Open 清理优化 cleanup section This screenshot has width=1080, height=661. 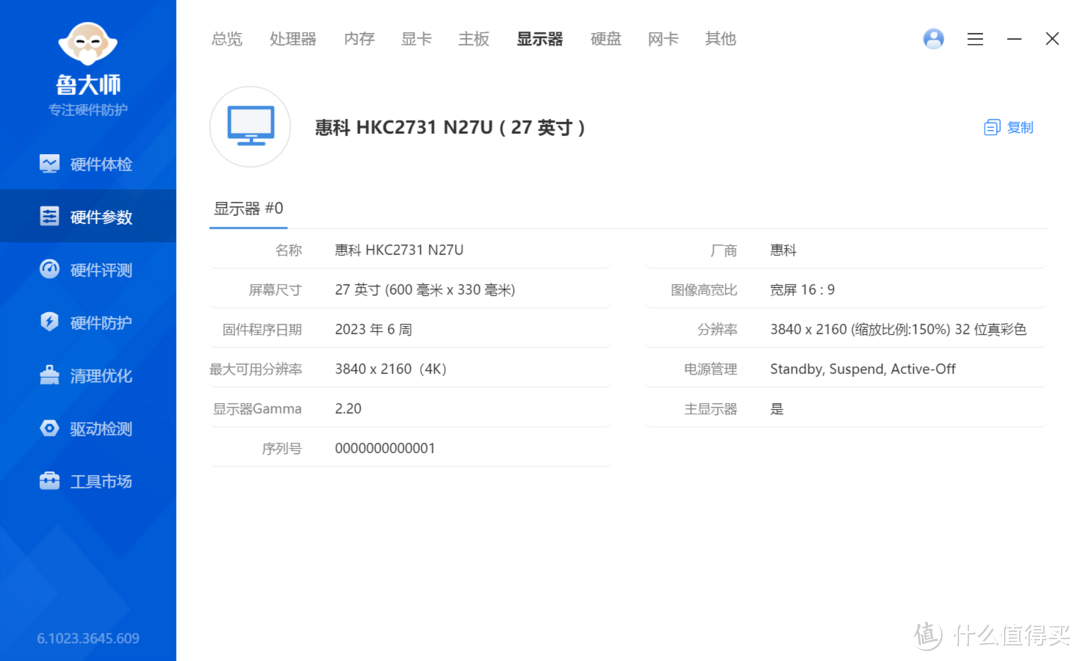tap(88, 375)
